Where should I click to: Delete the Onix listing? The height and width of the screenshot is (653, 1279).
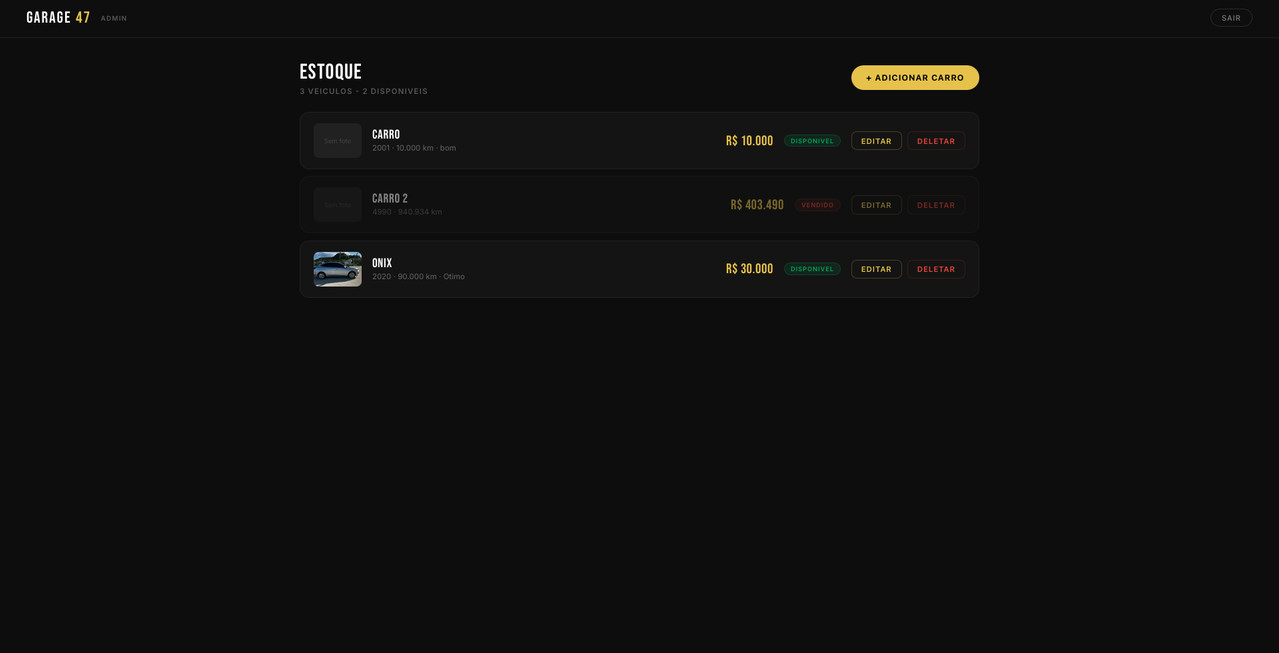[936, 269]
